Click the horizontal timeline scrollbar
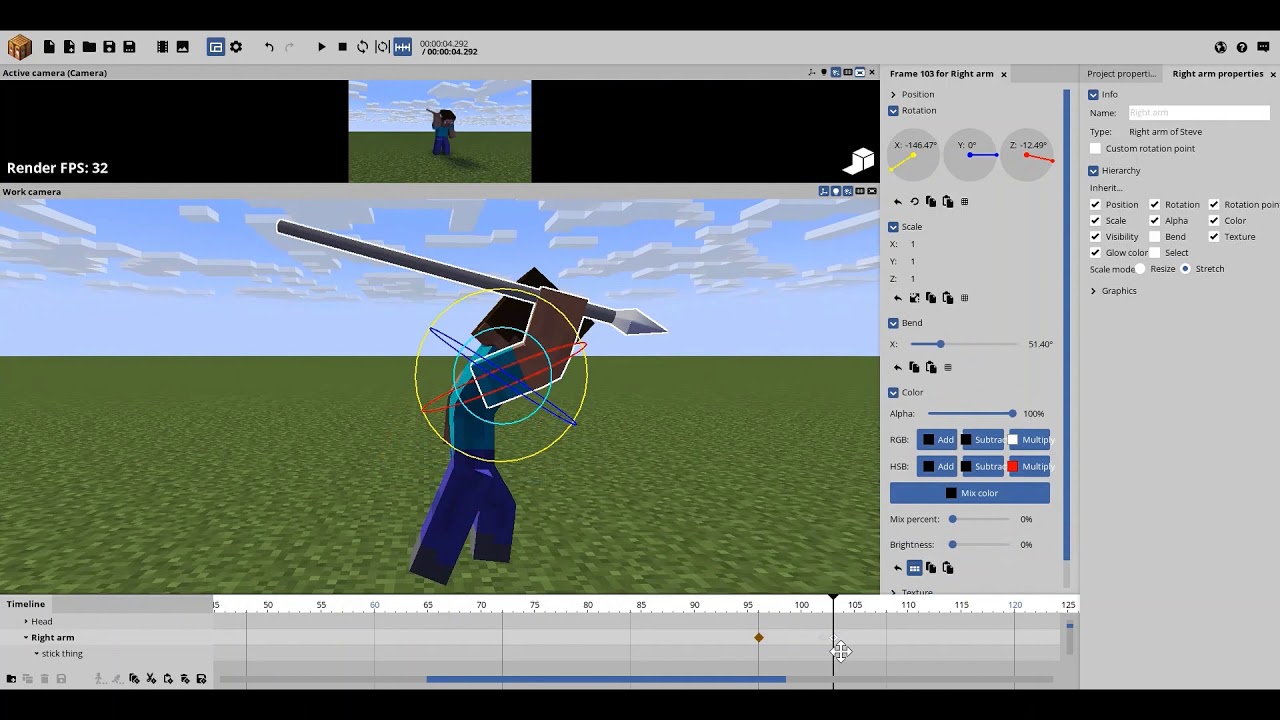This screenshot has width=1280, height=720. pos(606,680)
